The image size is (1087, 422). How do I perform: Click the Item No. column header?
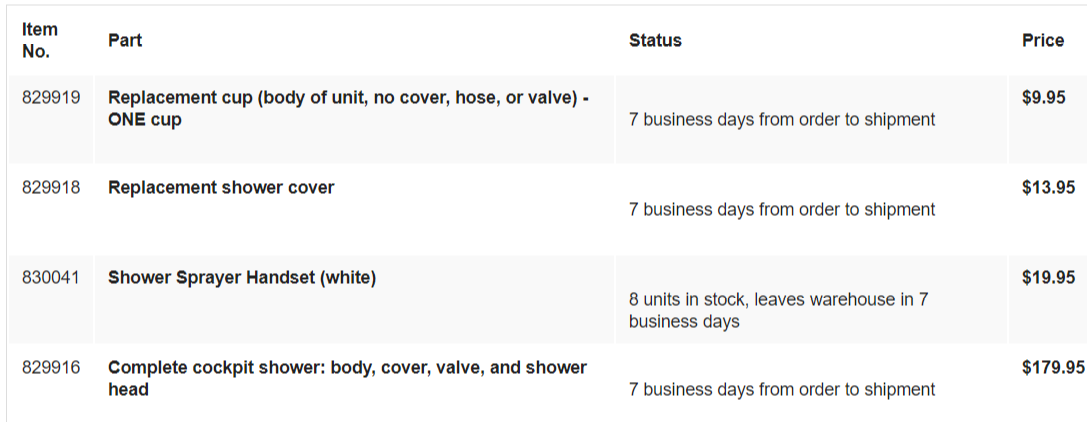[40, 40]
